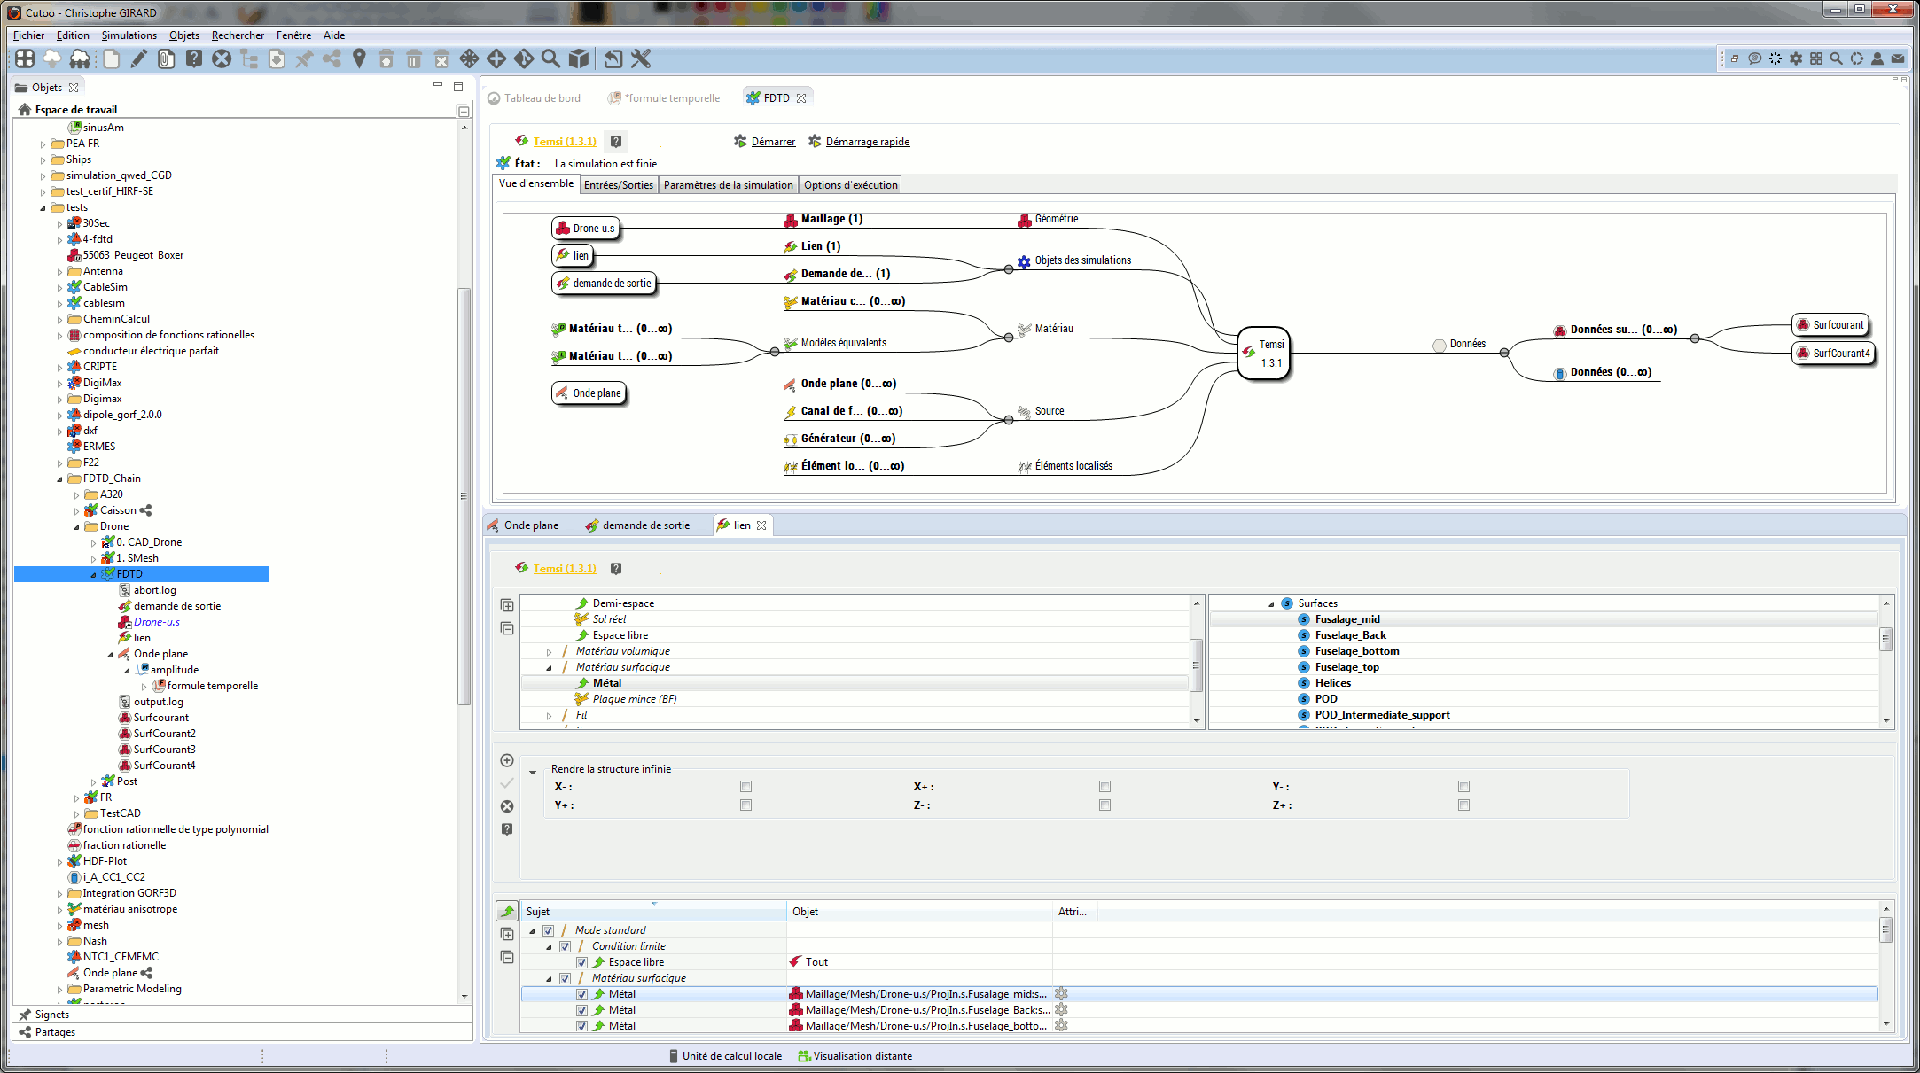Toggle the X- infinite structure checkbox

[x=746, y=787]
